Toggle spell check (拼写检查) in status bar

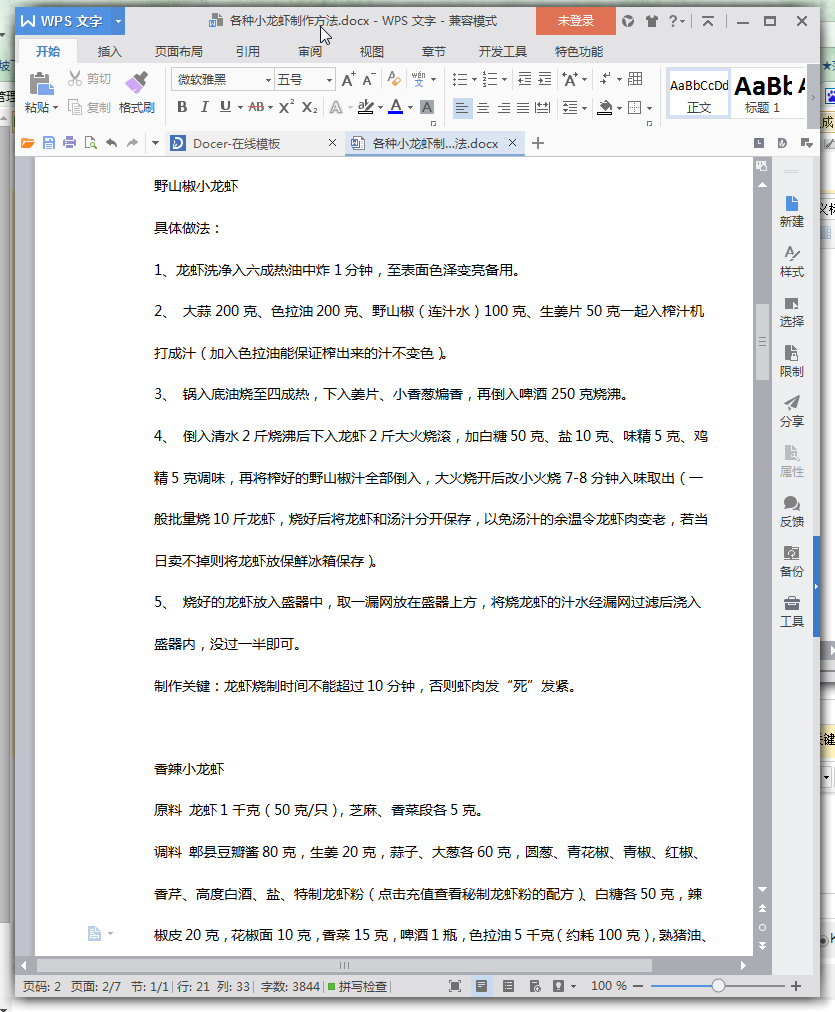[357, 986]
